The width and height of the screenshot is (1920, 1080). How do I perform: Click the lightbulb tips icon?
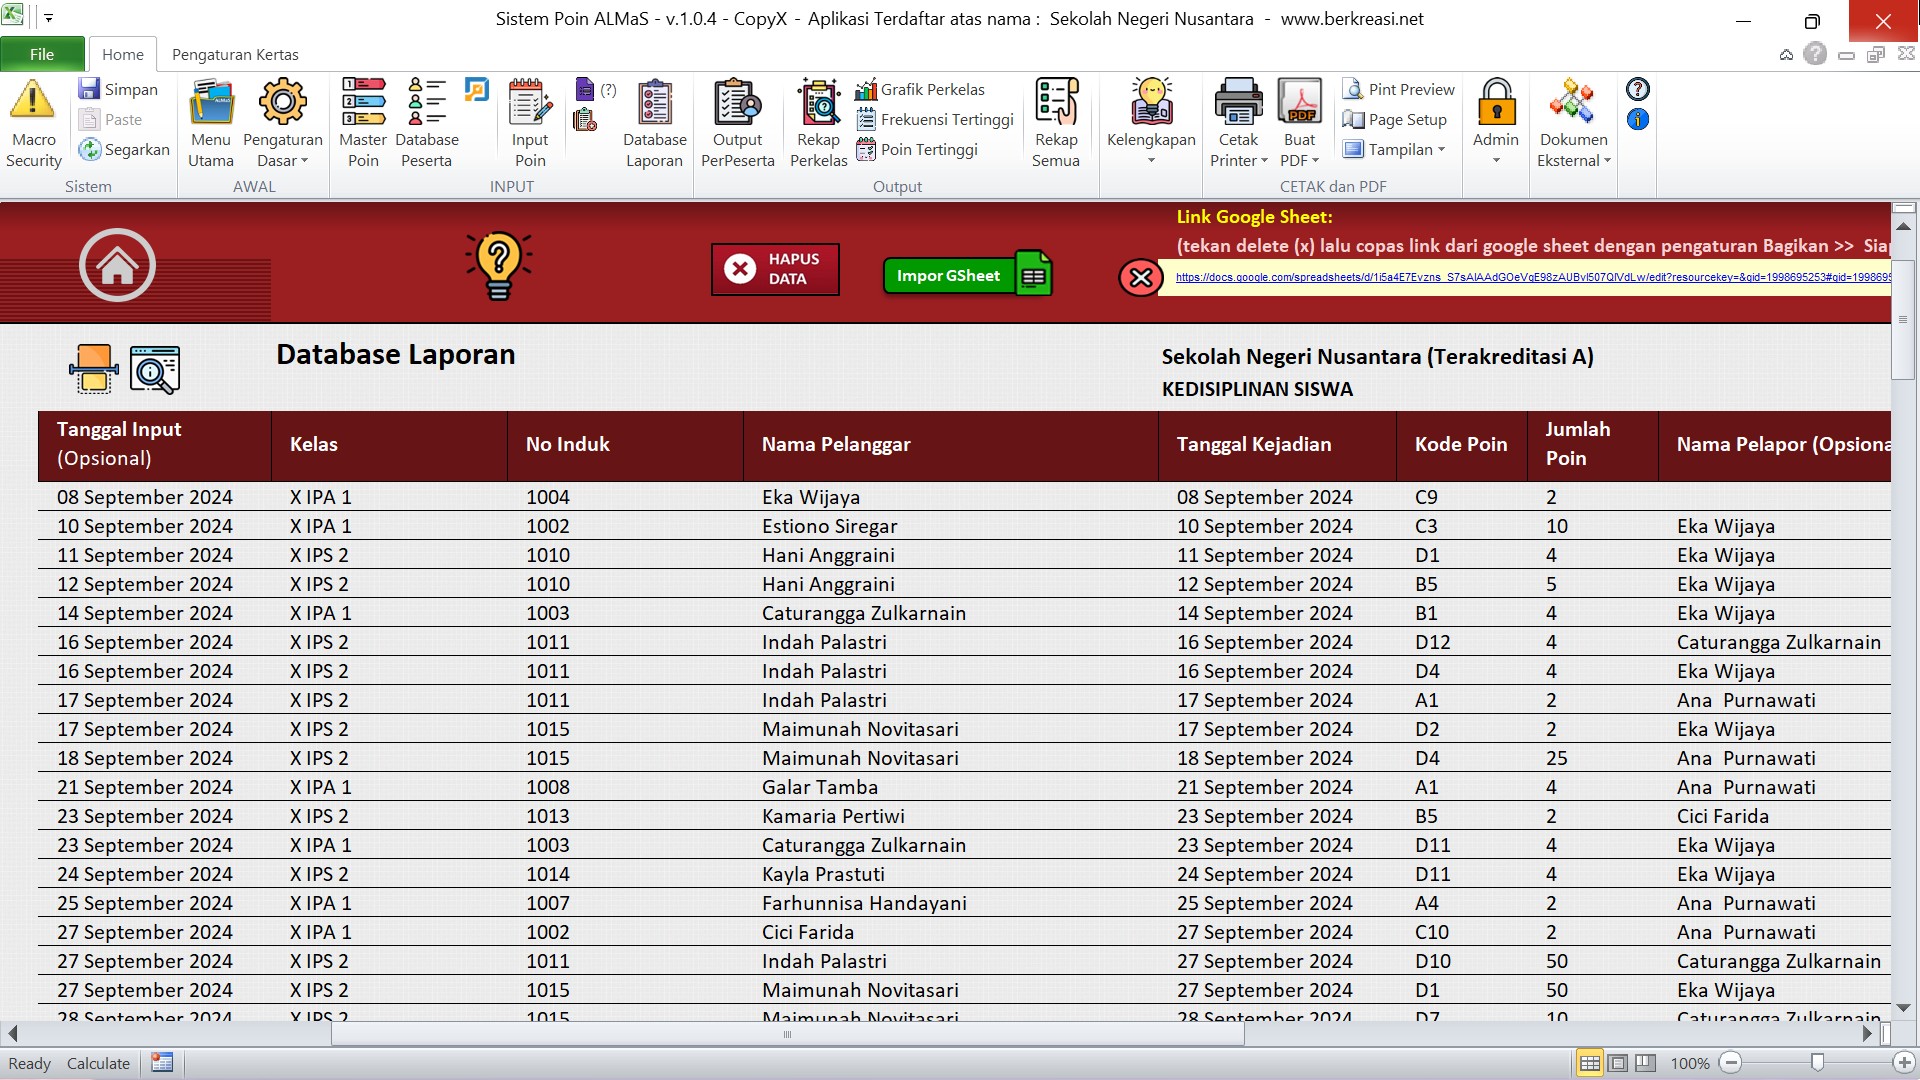[498, 265]
